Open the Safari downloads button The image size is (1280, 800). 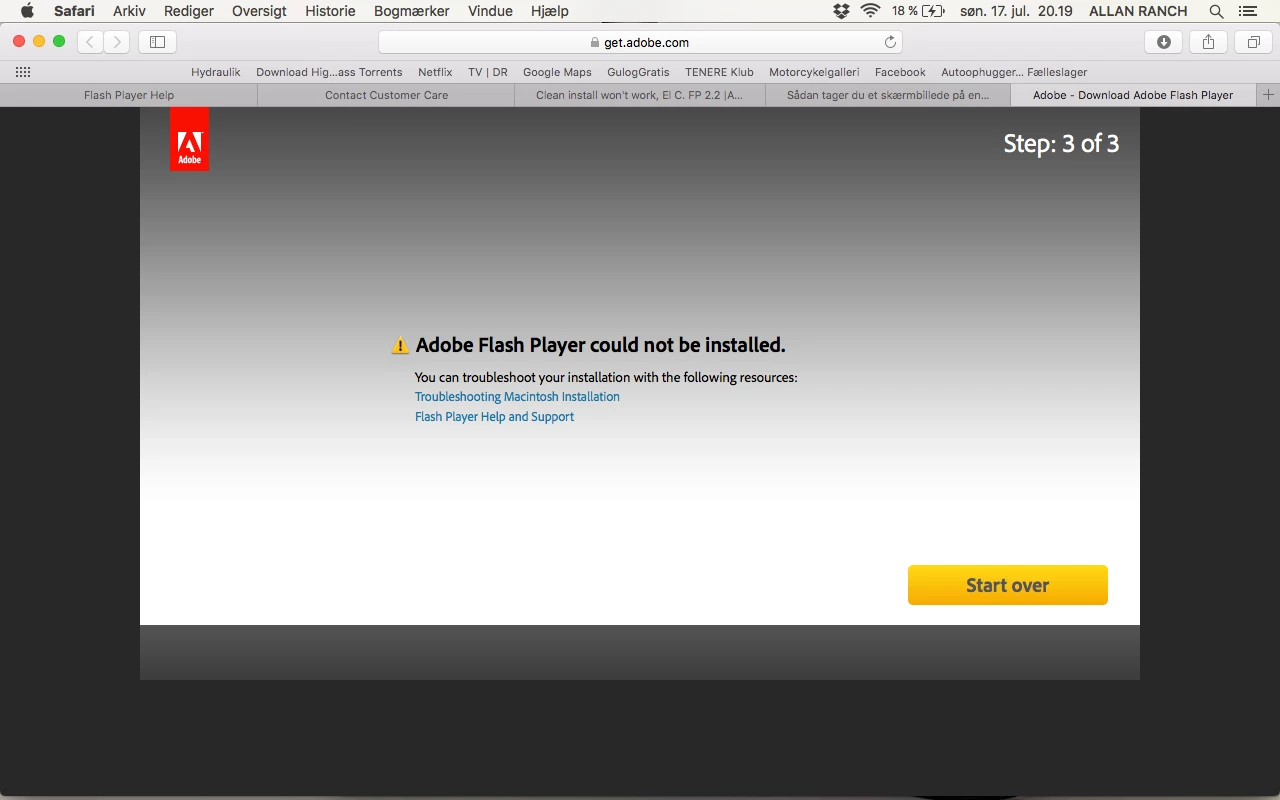1163,42
